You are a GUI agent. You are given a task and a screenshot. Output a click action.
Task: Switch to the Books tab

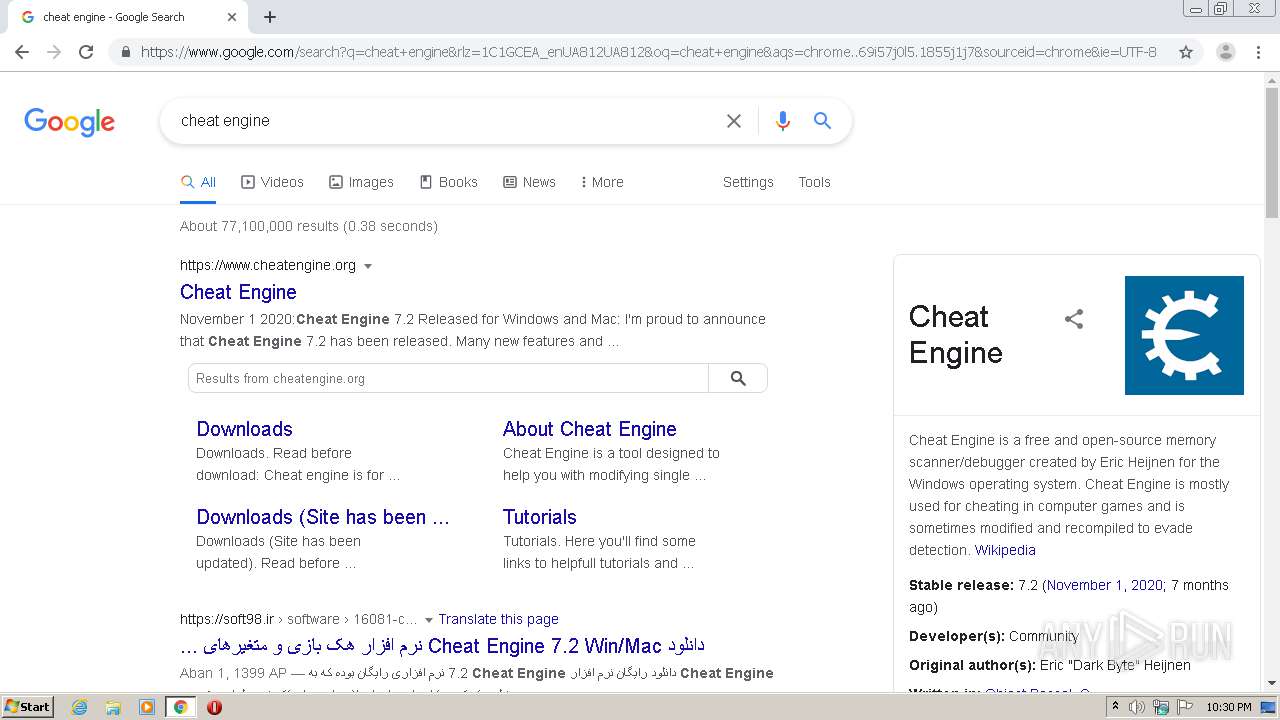click(x=448, y=182)
